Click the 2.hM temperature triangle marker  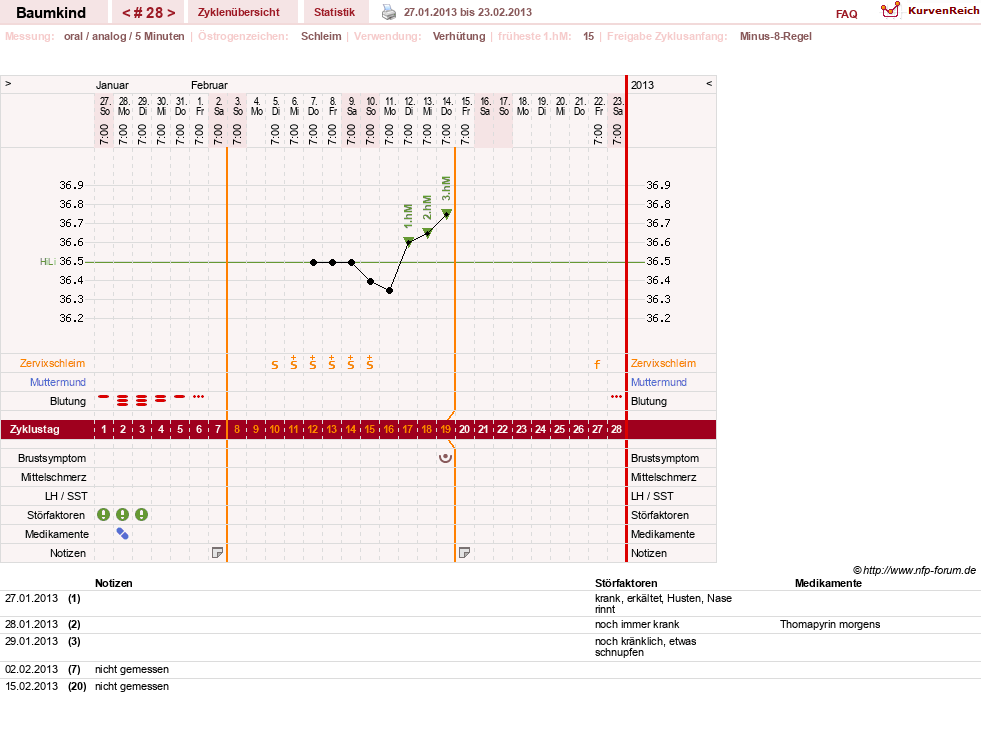(428, 232)
